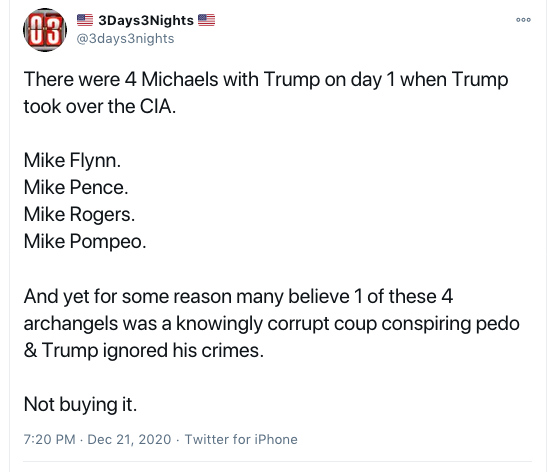Click the And yet for some reason line

point(238,297)
